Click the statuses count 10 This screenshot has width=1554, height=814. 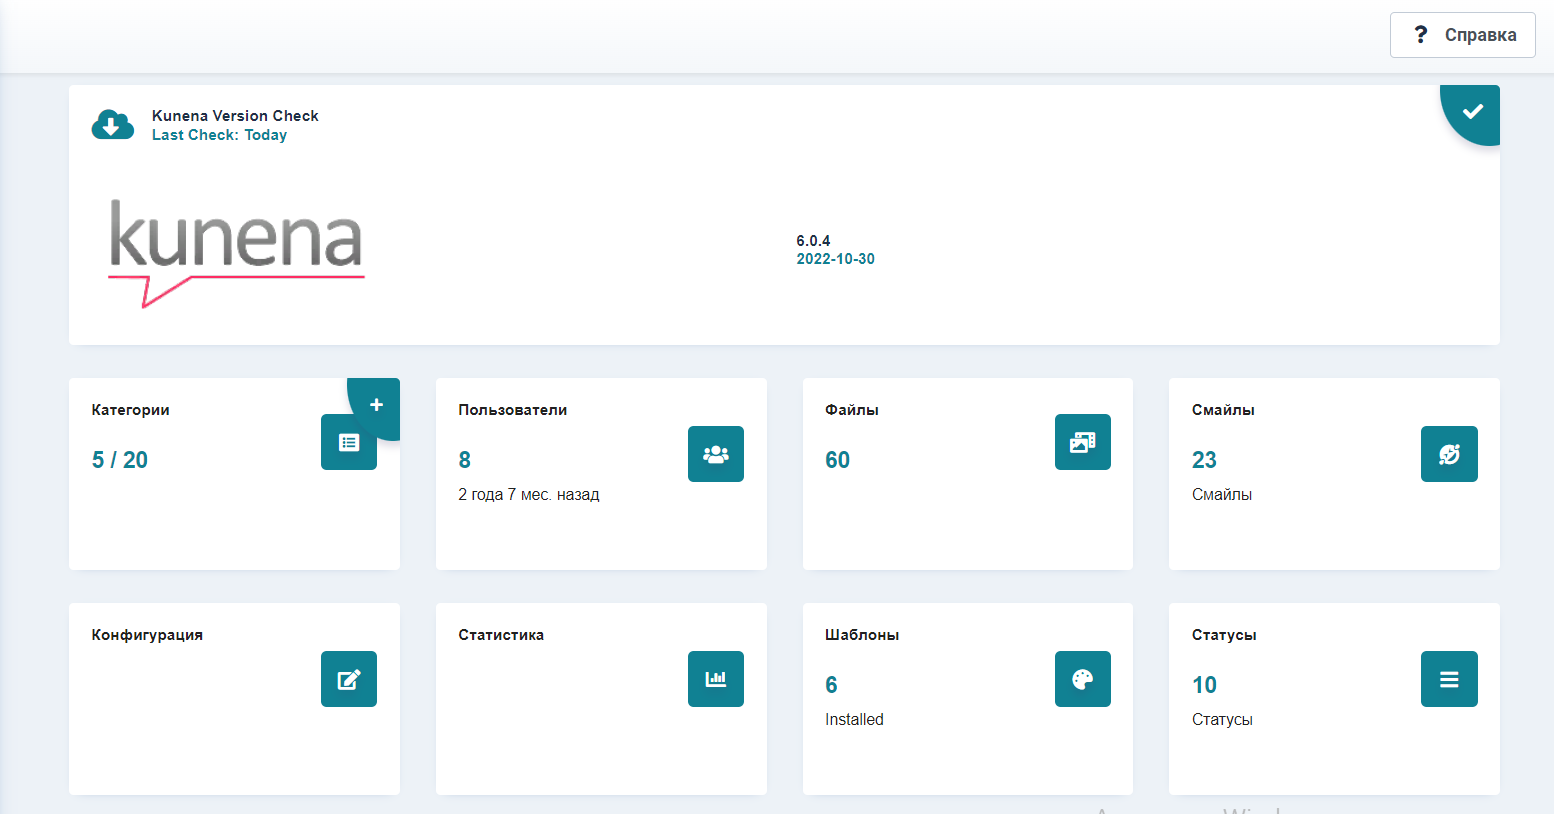(x=1204, y=685)
